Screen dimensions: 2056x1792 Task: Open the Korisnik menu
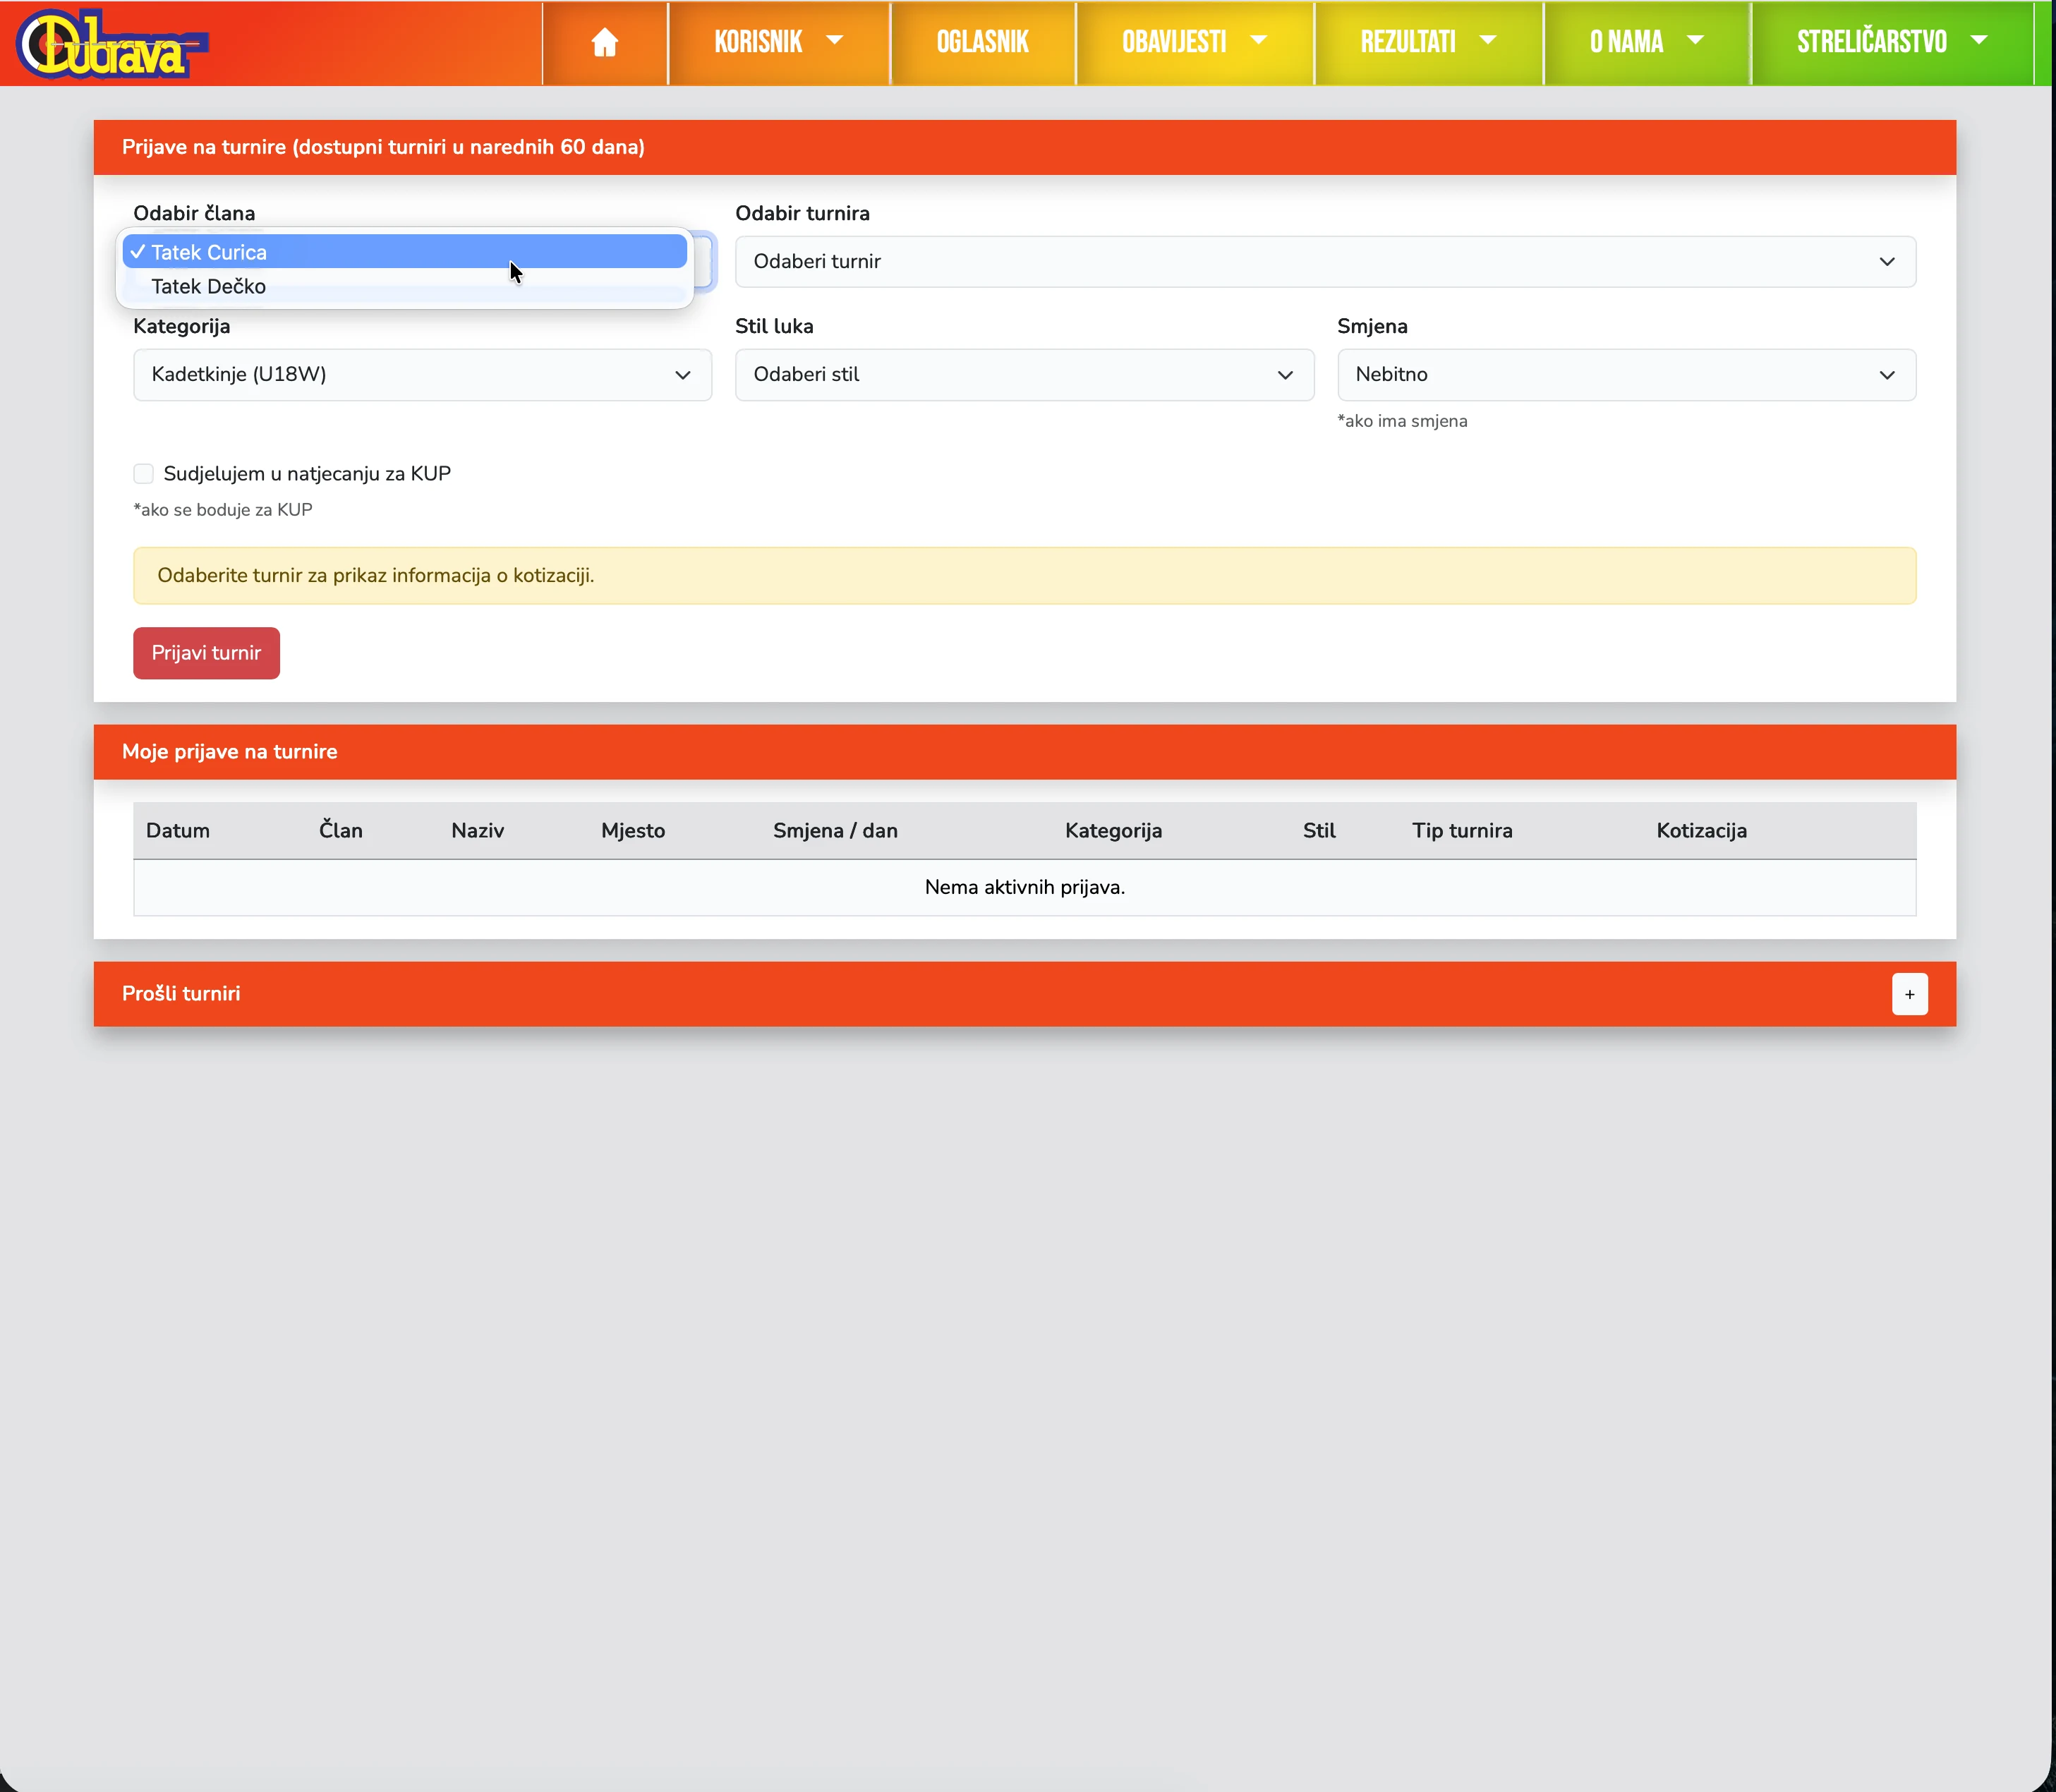[x=758, y=42]
